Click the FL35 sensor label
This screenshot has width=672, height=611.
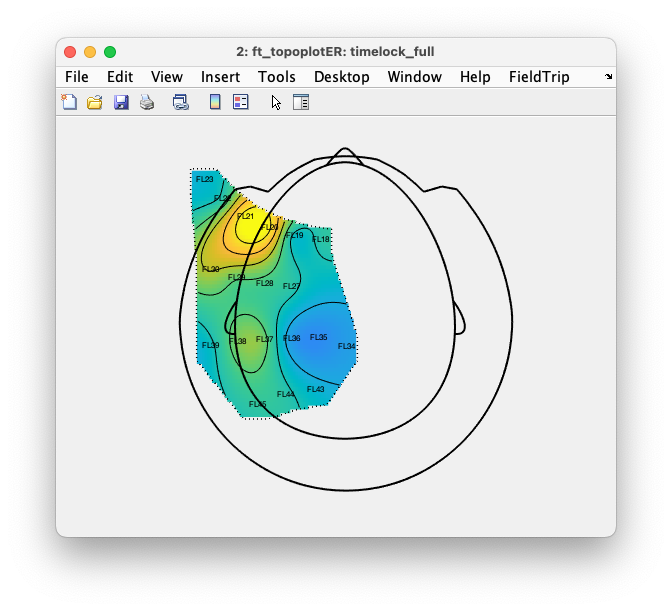318,337
